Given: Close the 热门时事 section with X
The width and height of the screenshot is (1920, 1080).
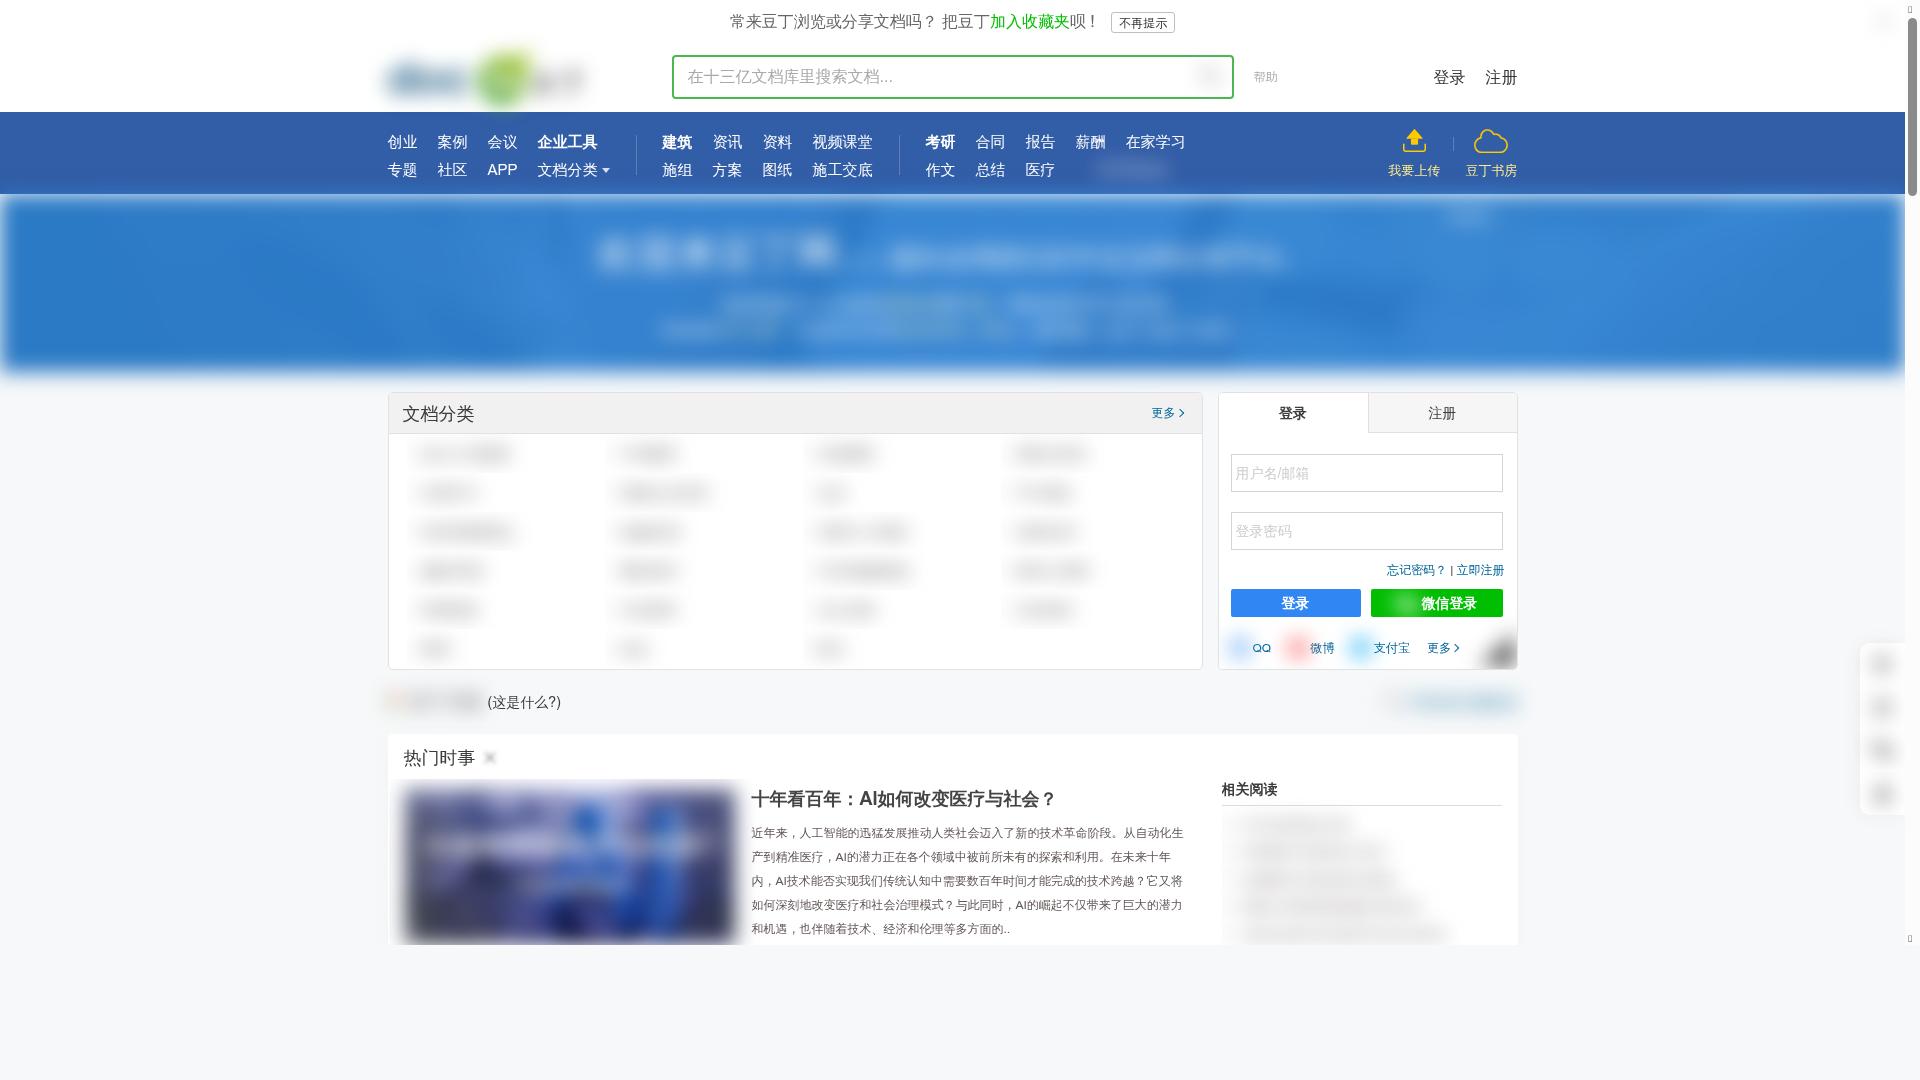Looking at the screenshot, I should pyautogui.click(x=490, y=758).
